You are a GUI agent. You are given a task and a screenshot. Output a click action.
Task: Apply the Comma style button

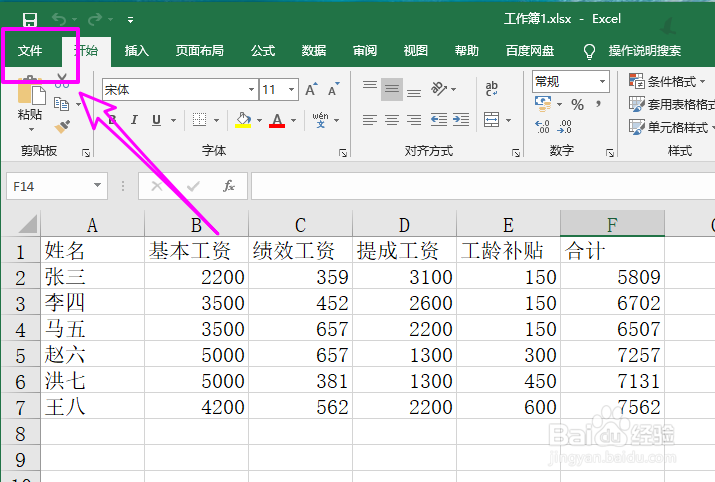[x=598, y=104]
